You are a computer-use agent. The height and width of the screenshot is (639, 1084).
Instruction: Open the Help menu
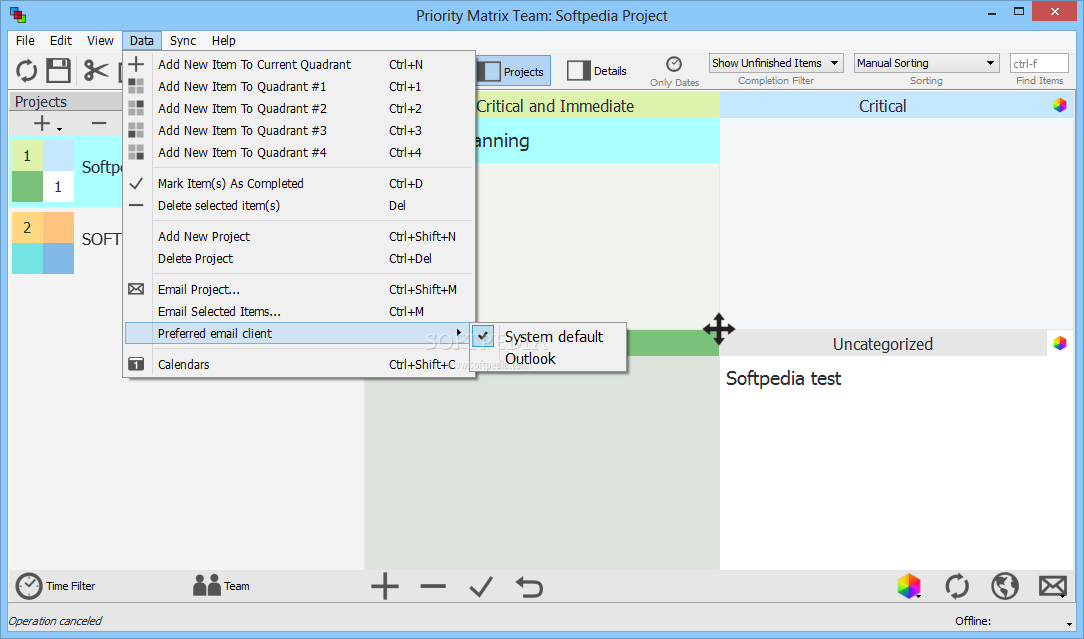click(x=223, y=41)
